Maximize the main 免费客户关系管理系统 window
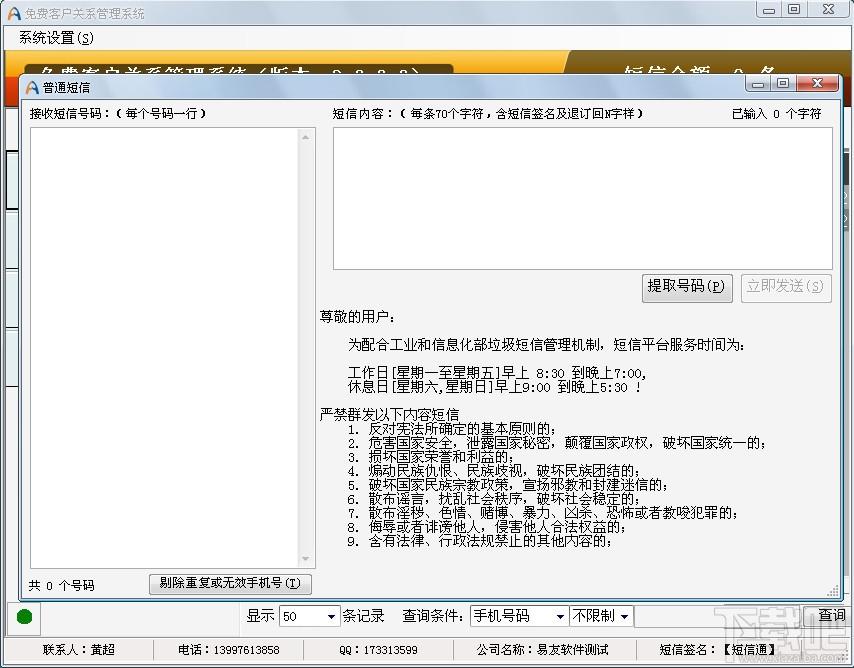Viewport: 854px width, 668px height. tap(794, 9)
